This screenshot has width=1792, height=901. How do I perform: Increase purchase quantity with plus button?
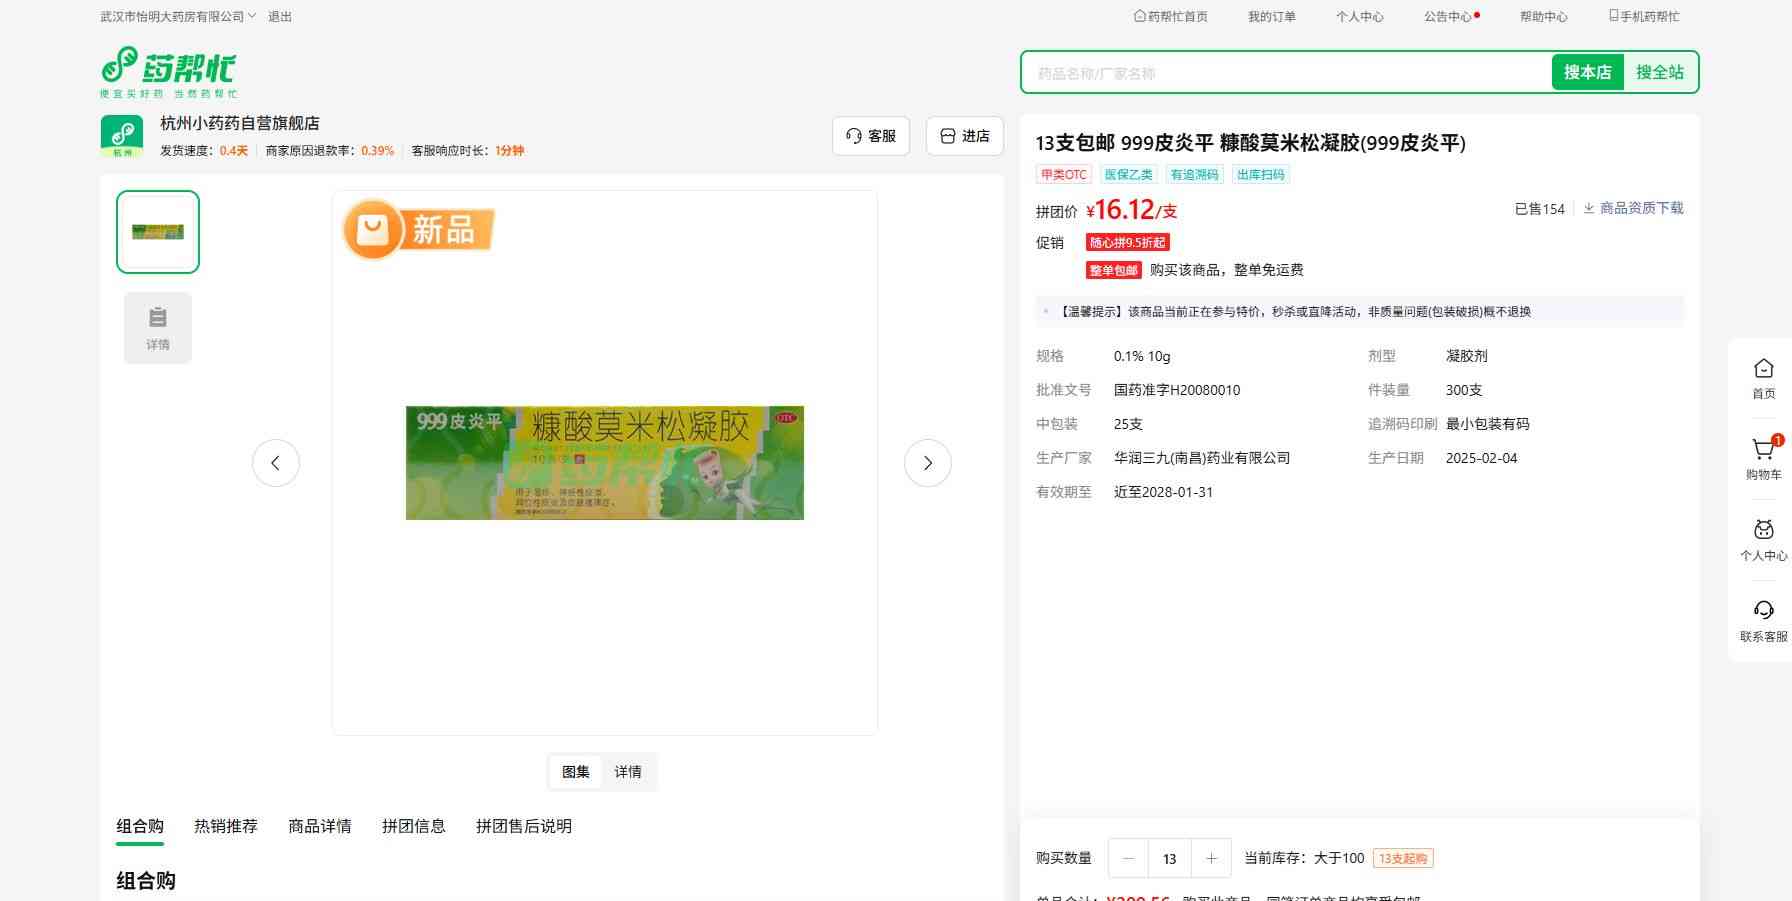click(x=1211, y=858)
